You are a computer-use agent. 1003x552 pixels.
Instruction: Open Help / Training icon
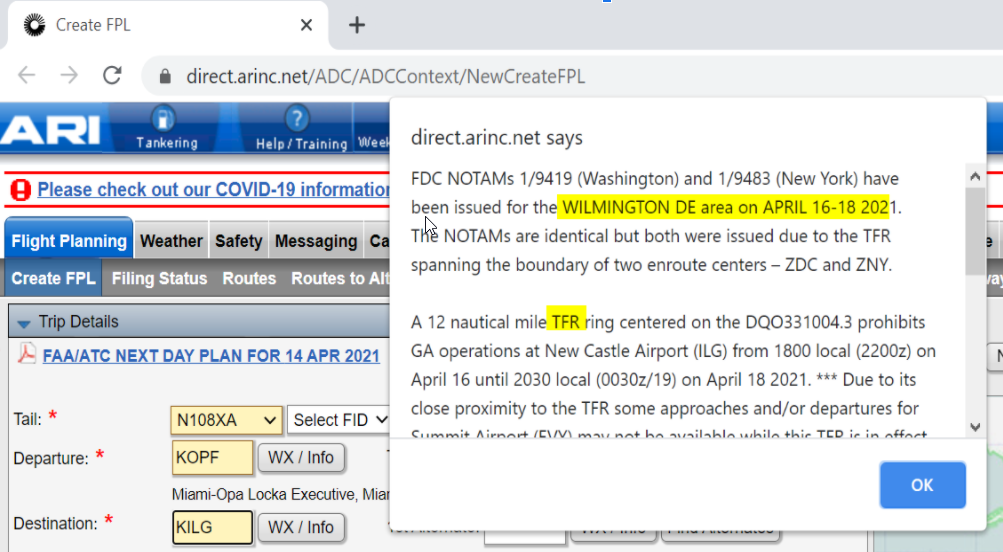[x=301, y=127]
